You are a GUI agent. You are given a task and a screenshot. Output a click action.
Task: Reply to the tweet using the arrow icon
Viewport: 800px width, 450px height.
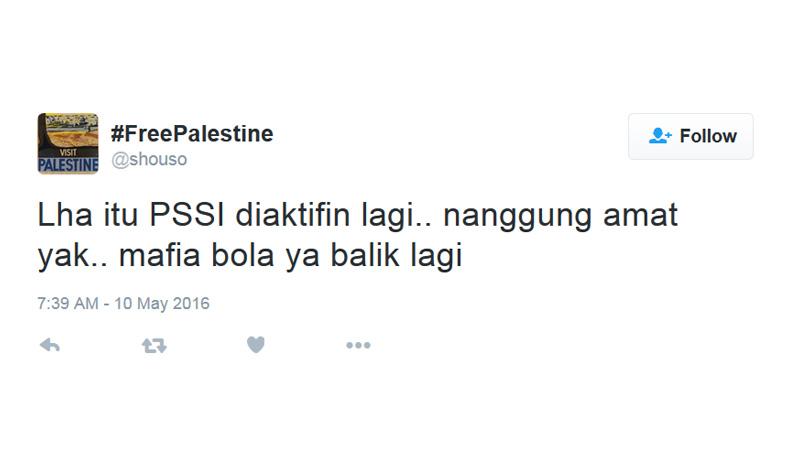[49, 345]
